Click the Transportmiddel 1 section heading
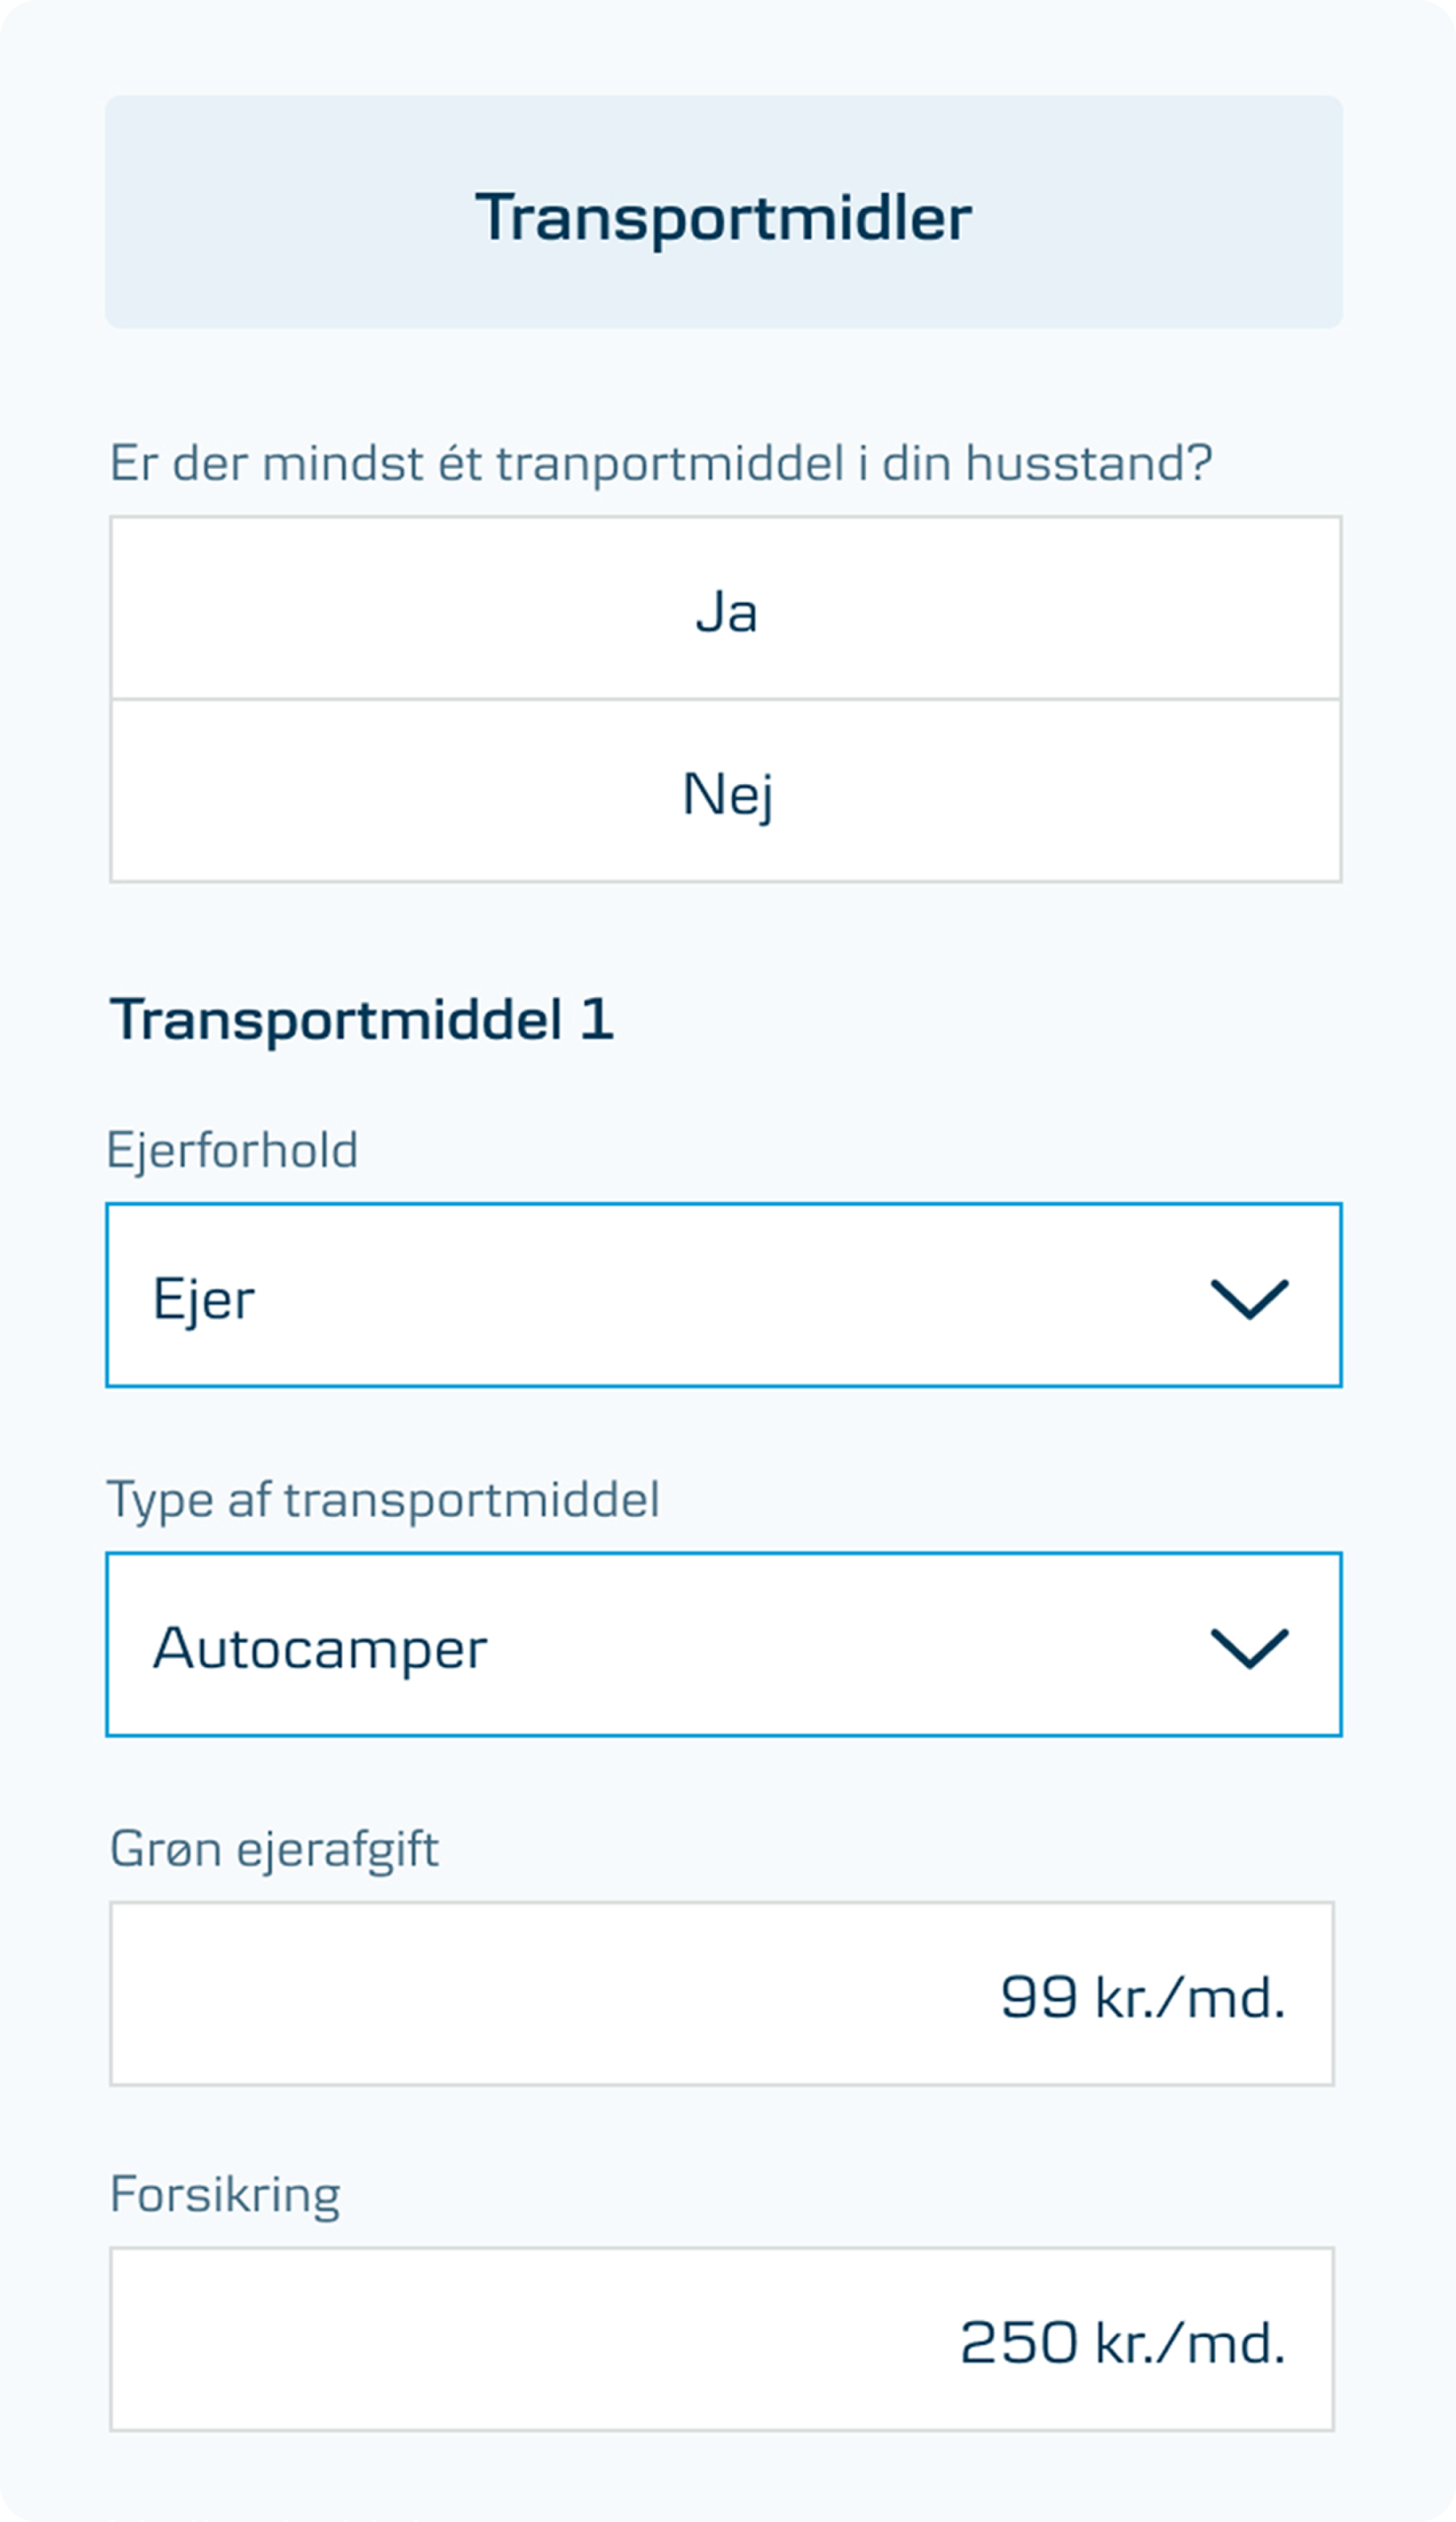This screenshot has height=2522, width=1456. tap(361, 1020)
